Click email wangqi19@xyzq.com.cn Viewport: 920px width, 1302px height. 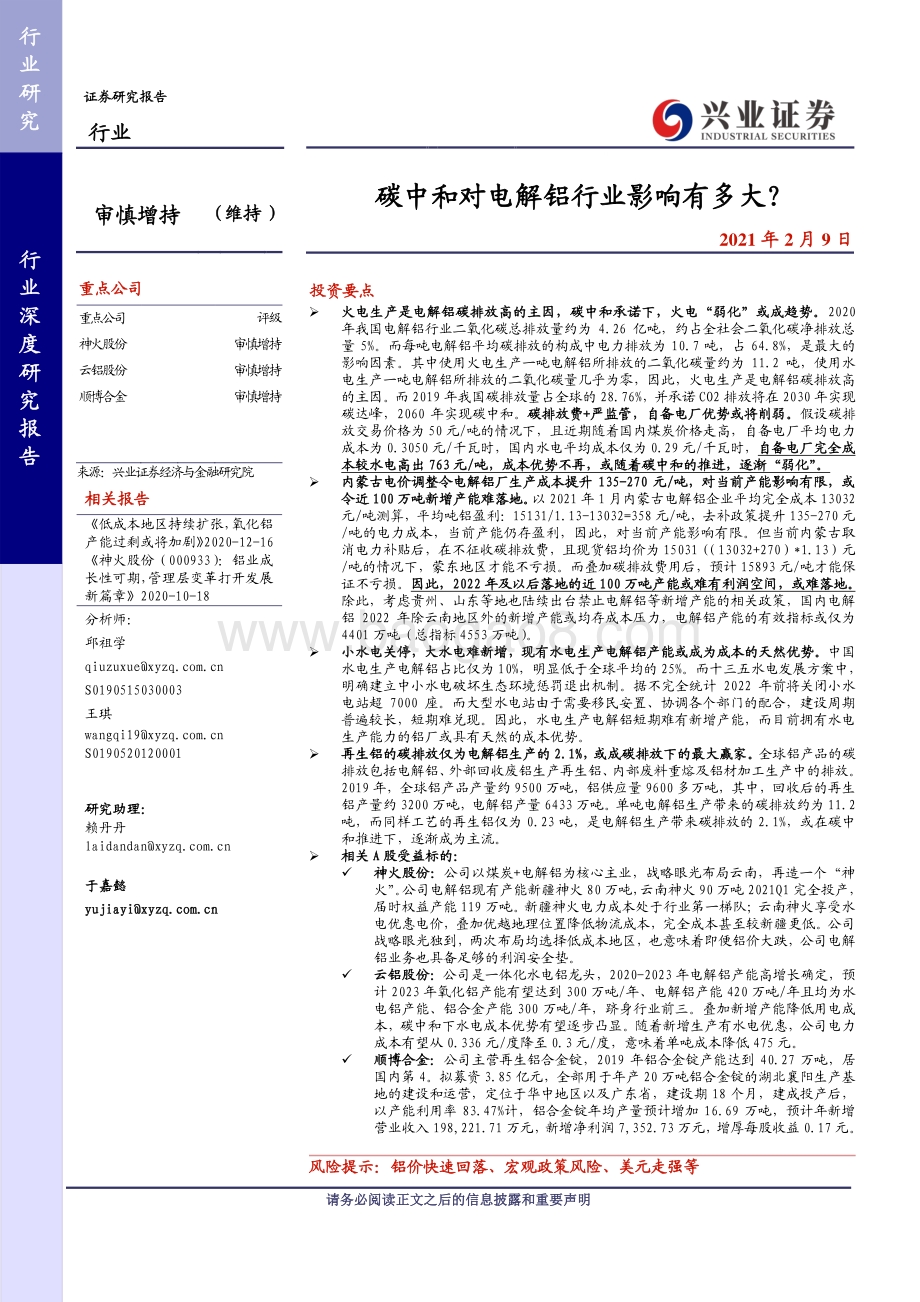click(x=154, y=735)
